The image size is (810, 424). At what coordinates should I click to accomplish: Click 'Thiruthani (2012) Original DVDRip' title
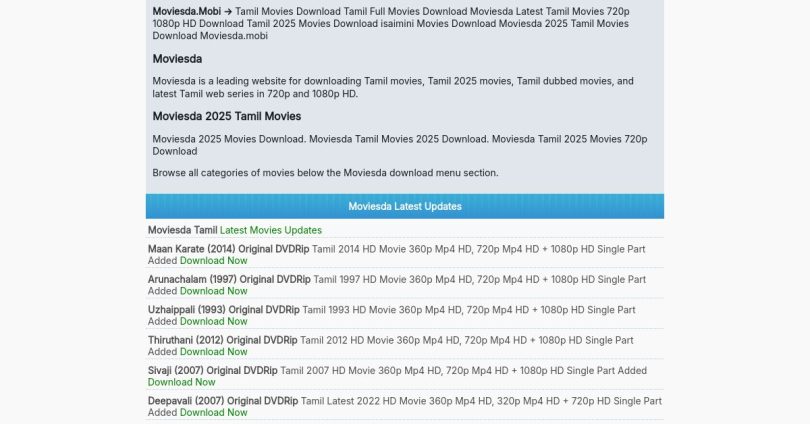click(223, 340)
